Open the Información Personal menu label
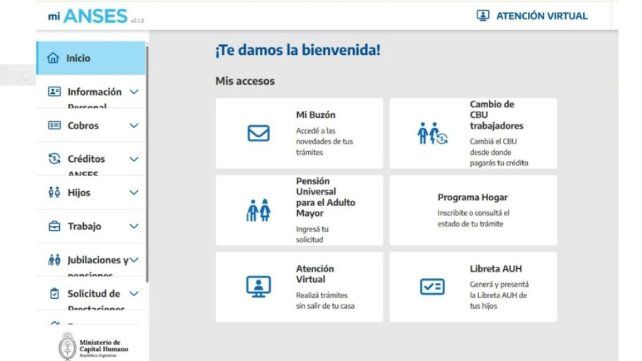Image resolution: width=642 pixels, height=361 pixels. tap(95, 97)
